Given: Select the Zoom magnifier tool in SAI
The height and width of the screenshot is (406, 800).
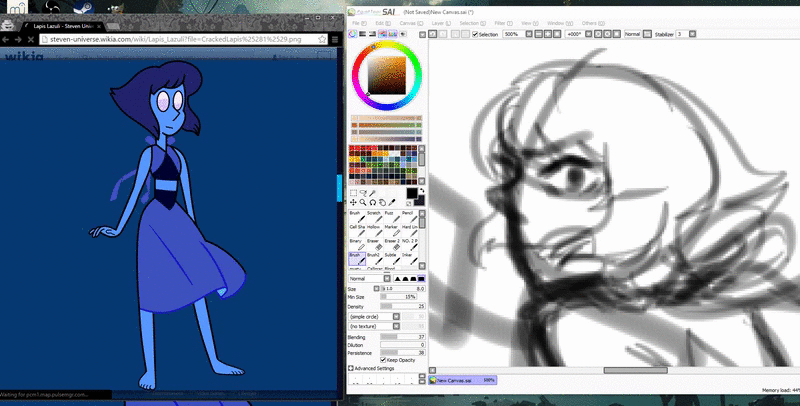Looking at the screenshot, I should (363, 202).
